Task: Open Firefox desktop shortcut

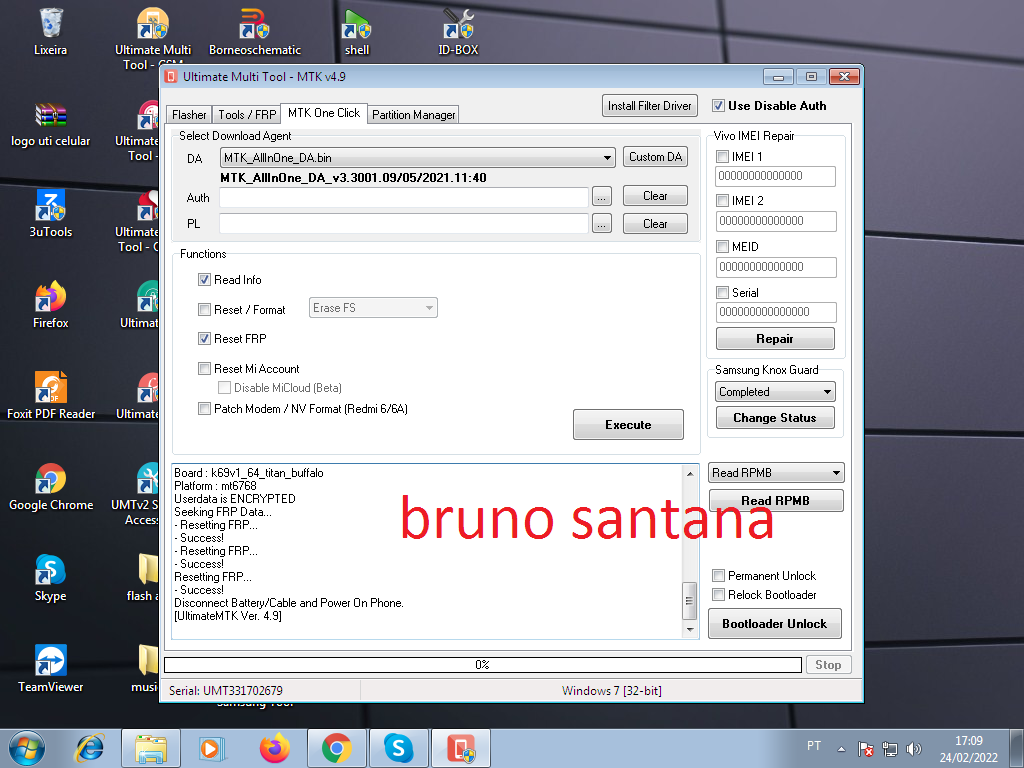Action: (50, 305)
